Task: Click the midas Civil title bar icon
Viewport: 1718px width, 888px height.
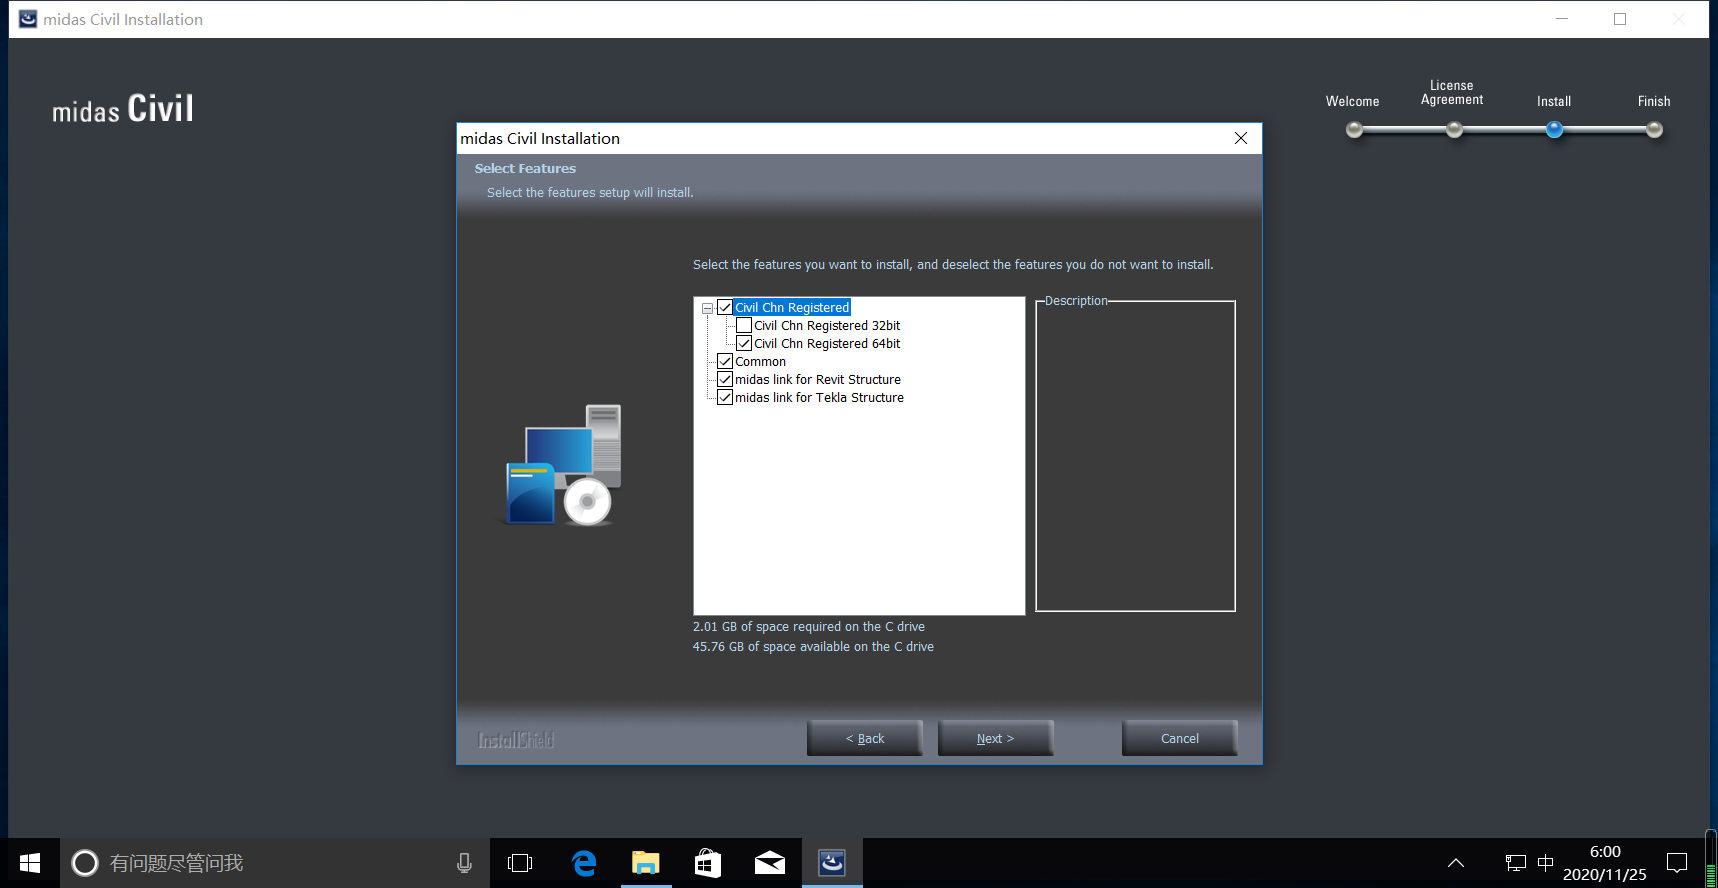Action: 28,19
